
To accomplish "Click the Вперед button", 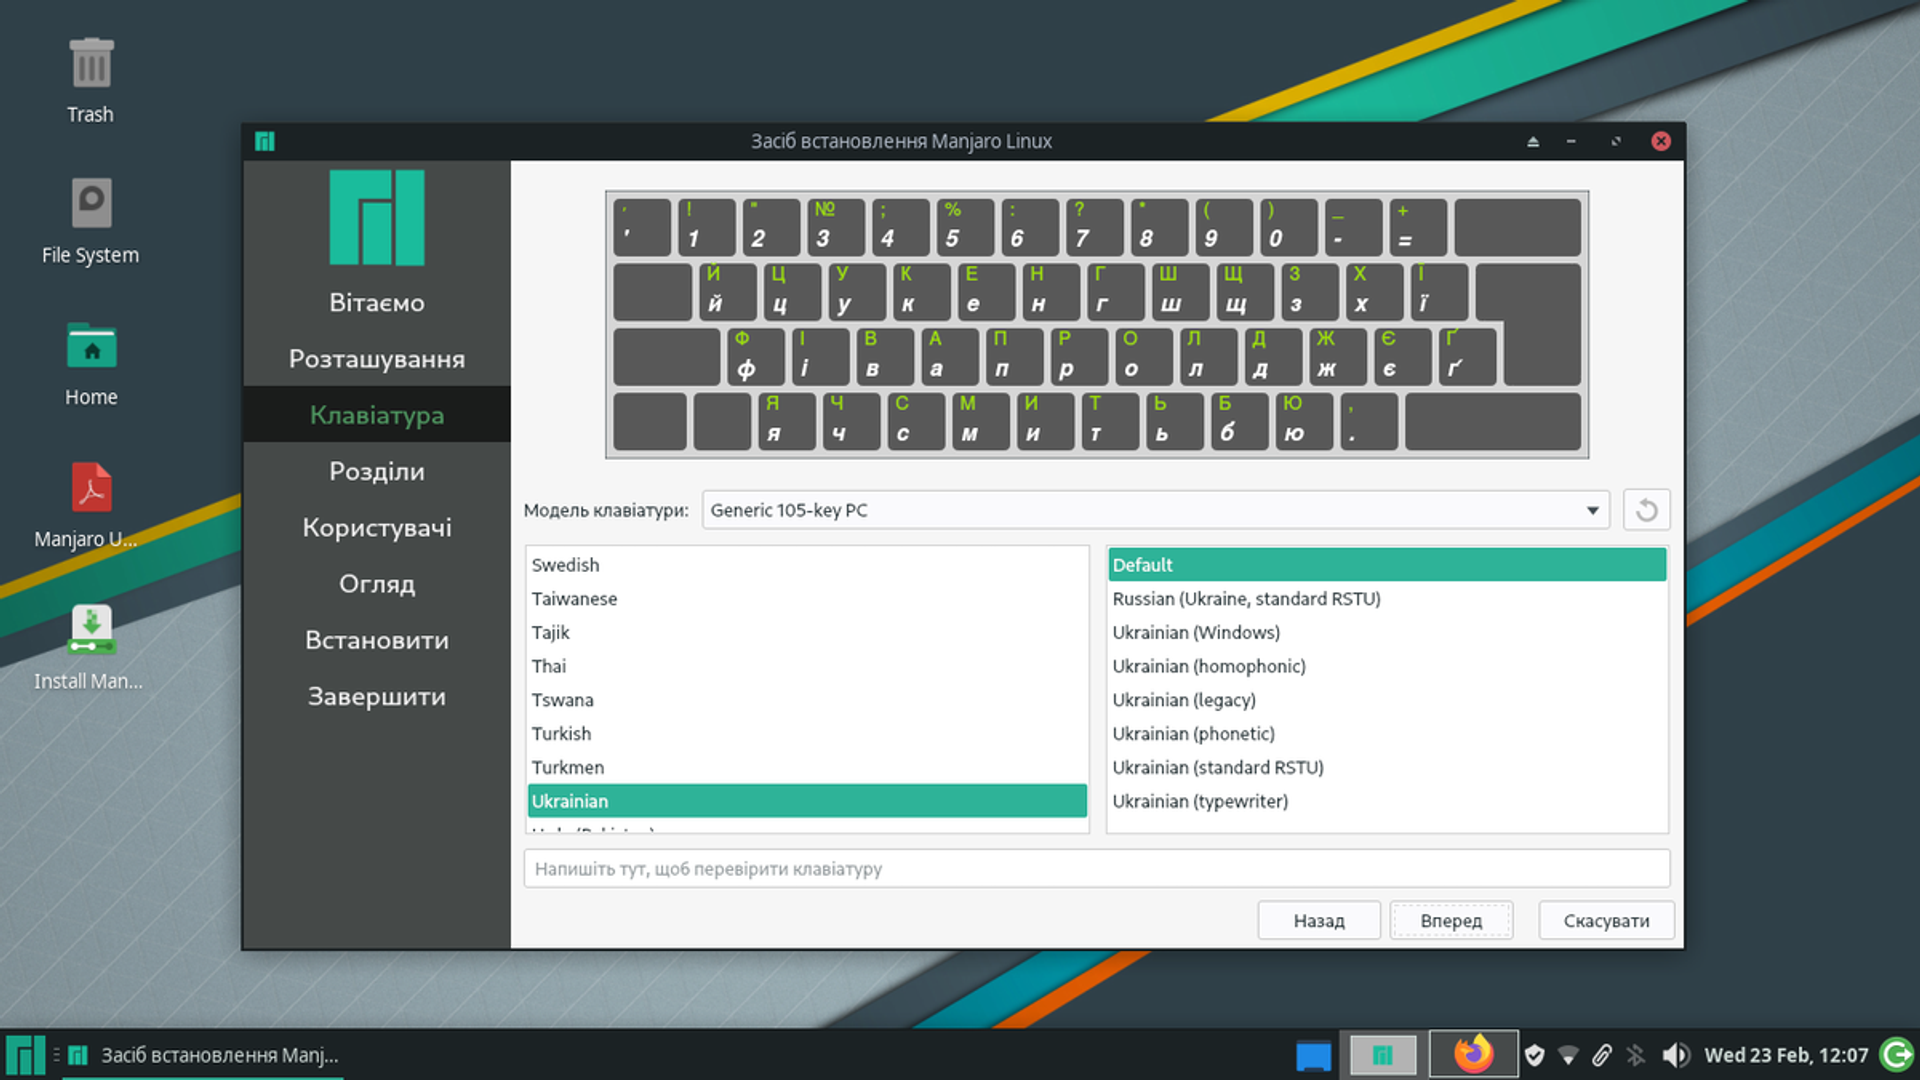I will pos(1451,920).
